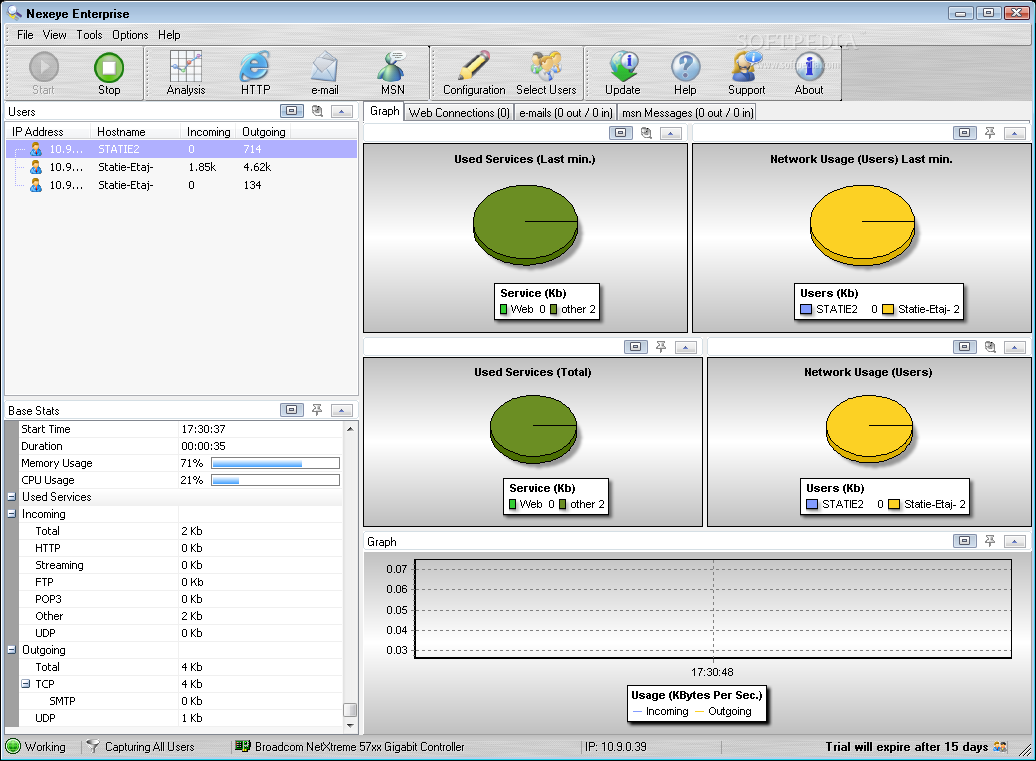1036x761 pixels.
Task: Open the Analysis tool
Action: tap(186, 73)
